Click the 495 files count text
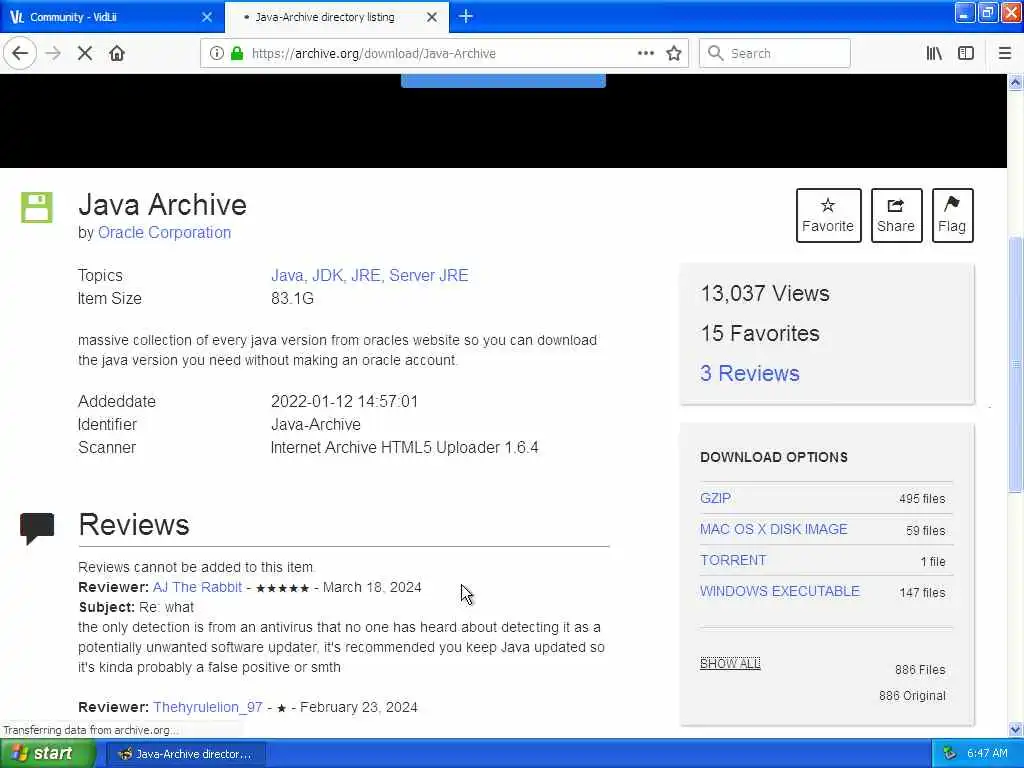Image resolution: width=1024 pixels, height=768 pixels. [x=921, y=498]
